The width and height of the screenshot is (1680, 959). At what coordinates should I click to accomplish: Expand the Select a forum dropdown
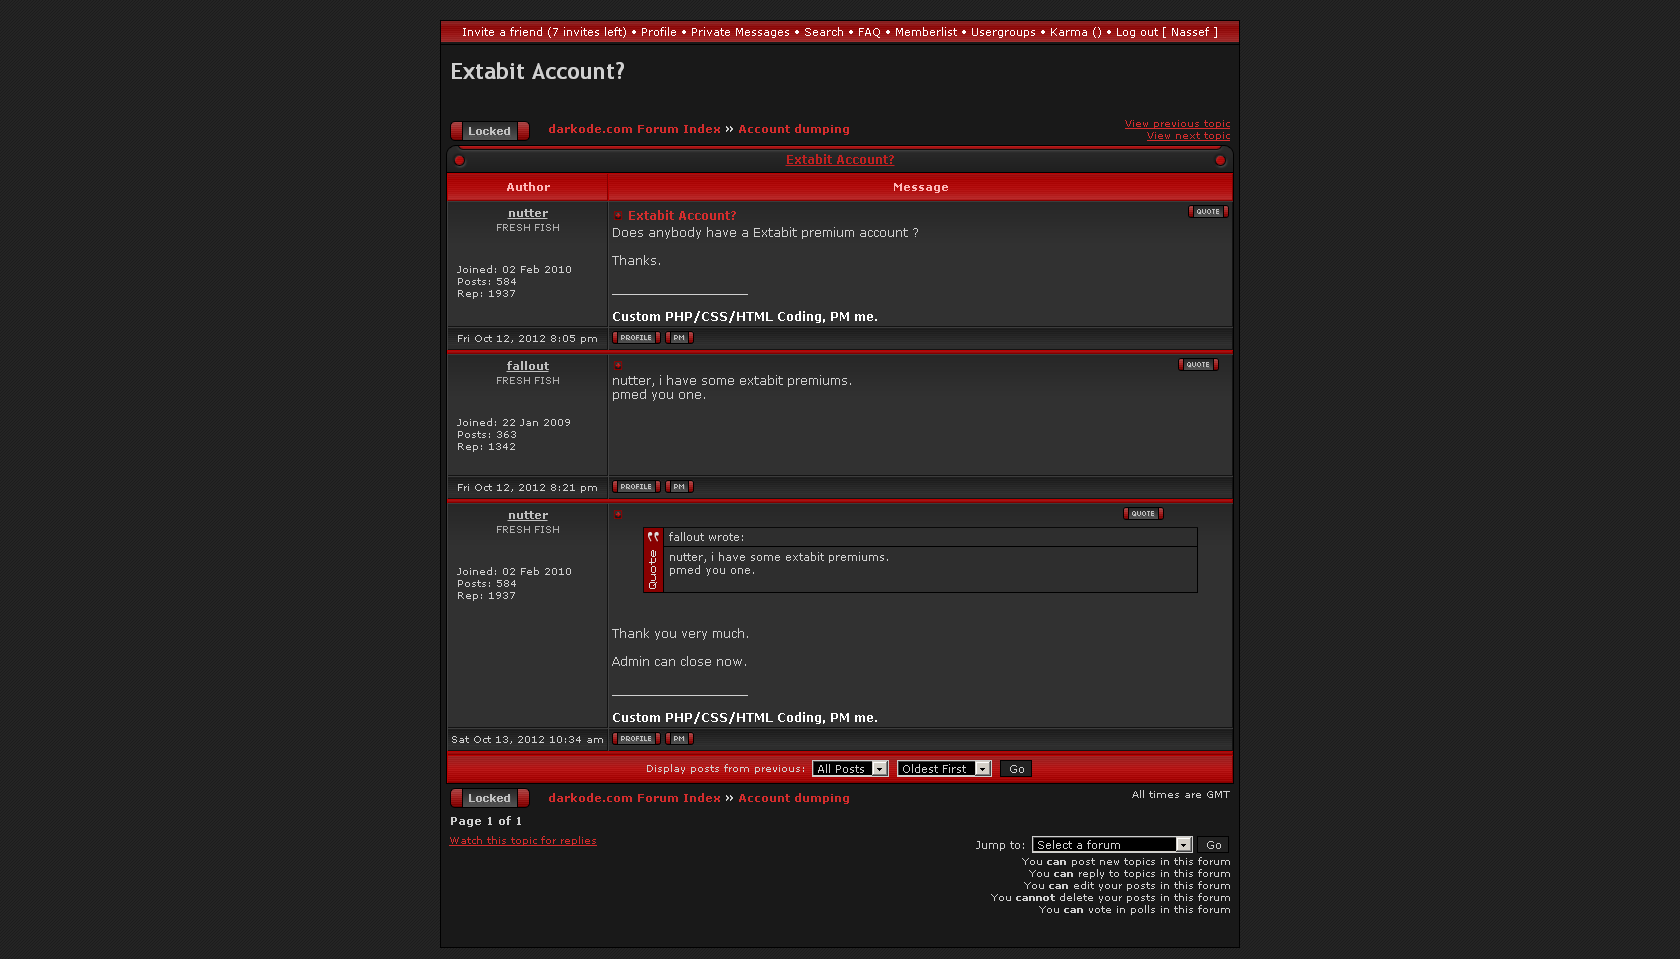(x=1112, y=845)
